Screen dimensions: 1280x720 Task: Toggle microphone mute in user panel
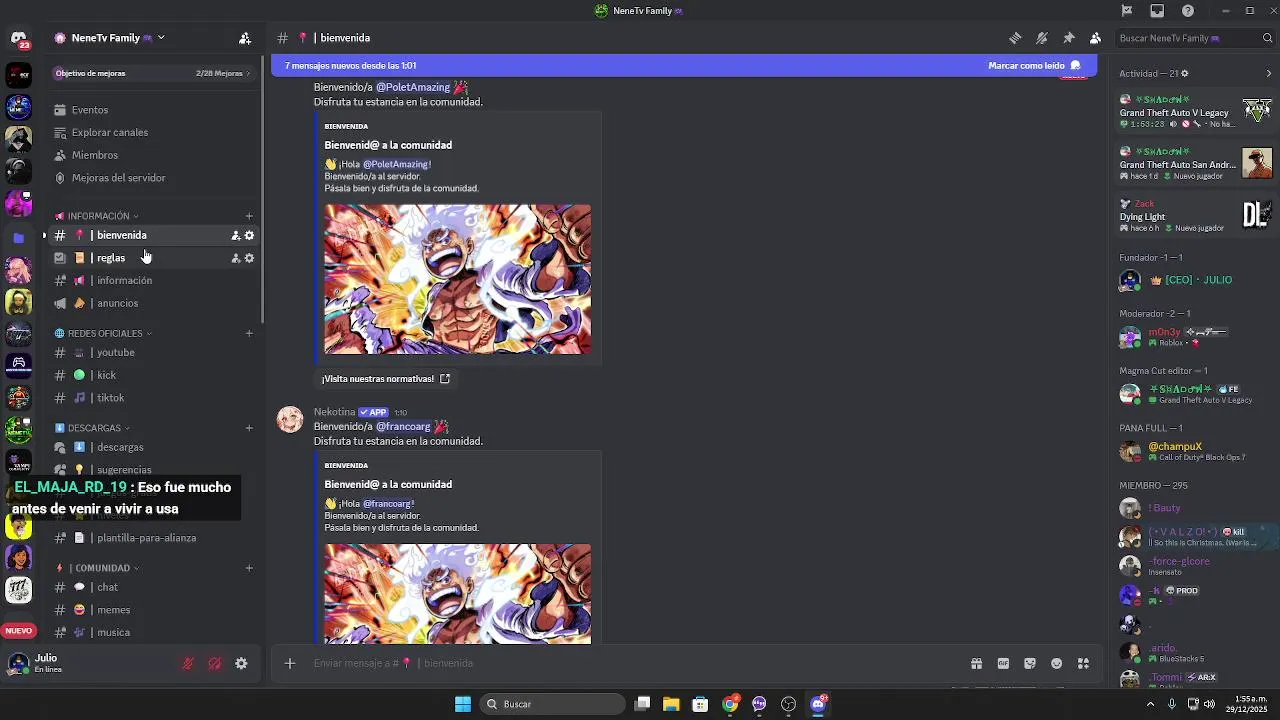click(188, 663)
